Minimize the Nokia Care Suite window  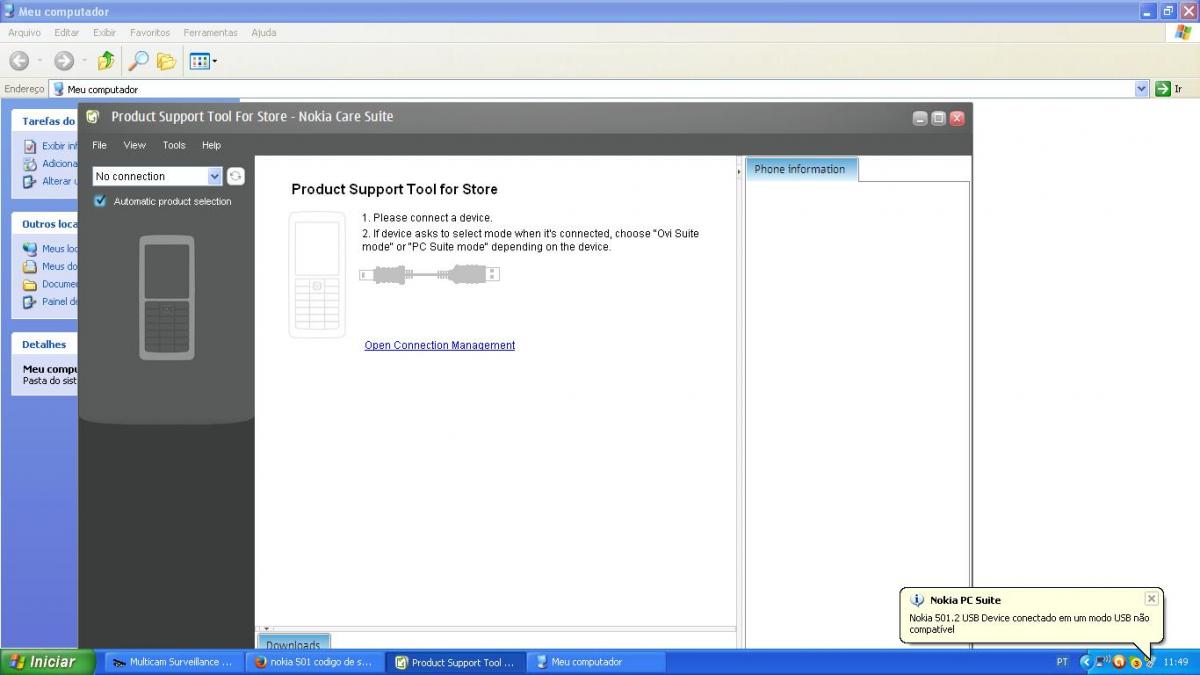(920, 118)
